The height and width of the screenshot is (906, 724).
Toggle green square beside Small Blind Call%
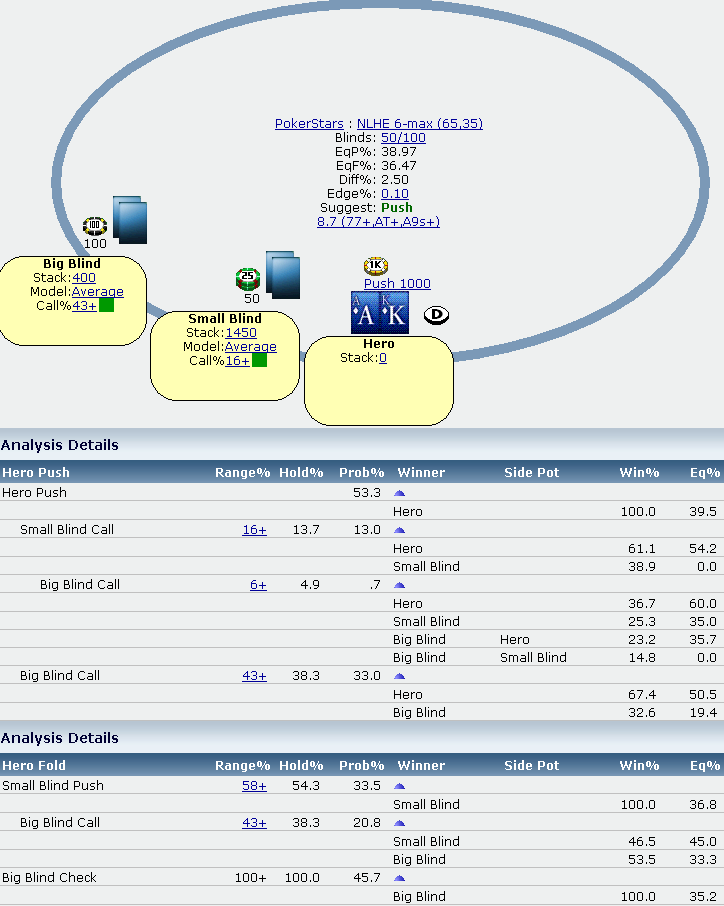[x=259, y=360]
